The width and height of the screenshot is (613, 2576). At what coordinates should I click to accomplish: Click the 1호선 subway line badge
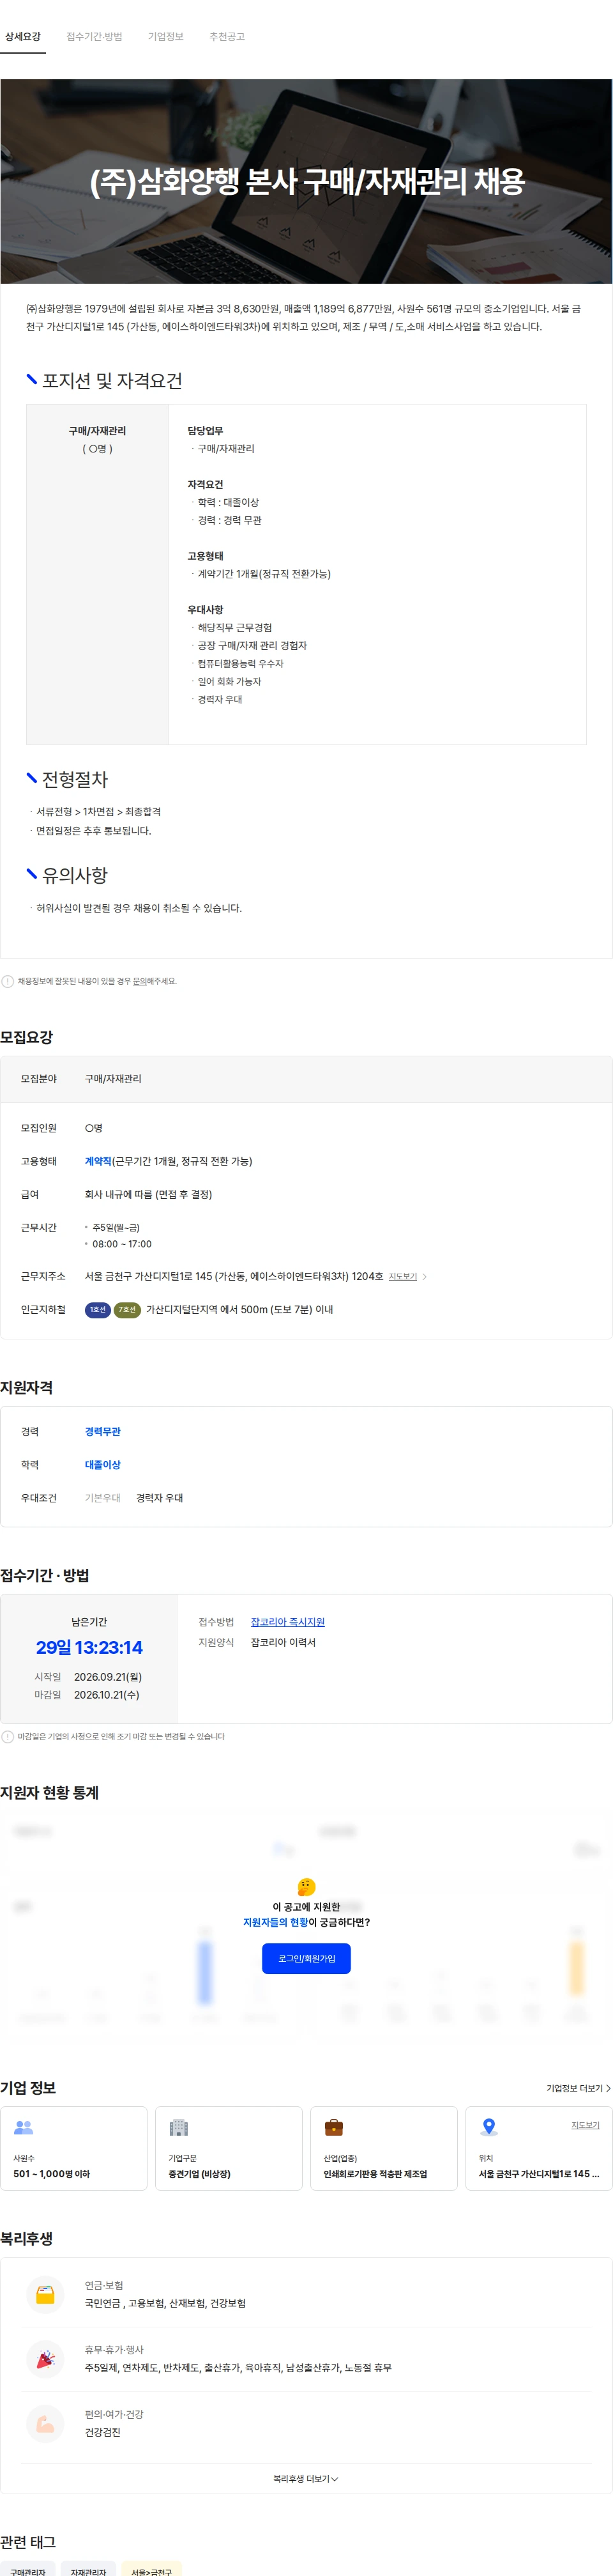[97, 1309]
